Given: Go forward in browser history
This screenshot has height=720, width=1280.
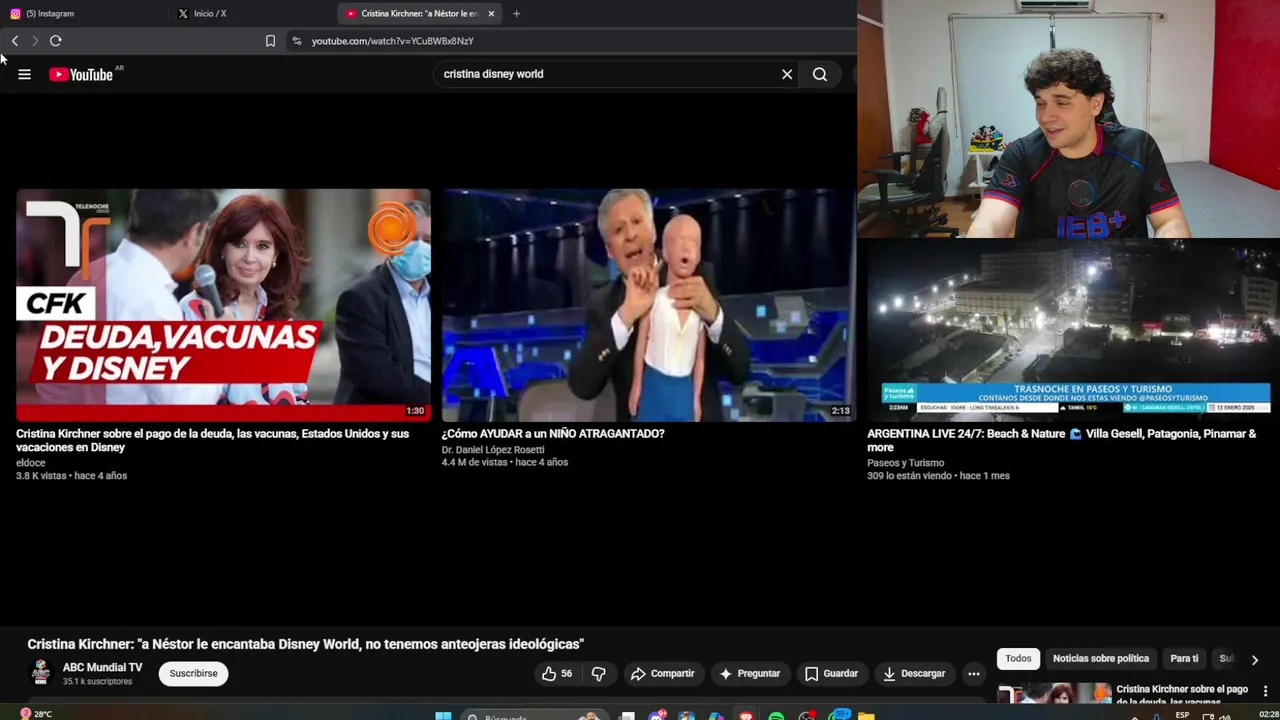Looking at the screenshot, I should tap(35, 41).
